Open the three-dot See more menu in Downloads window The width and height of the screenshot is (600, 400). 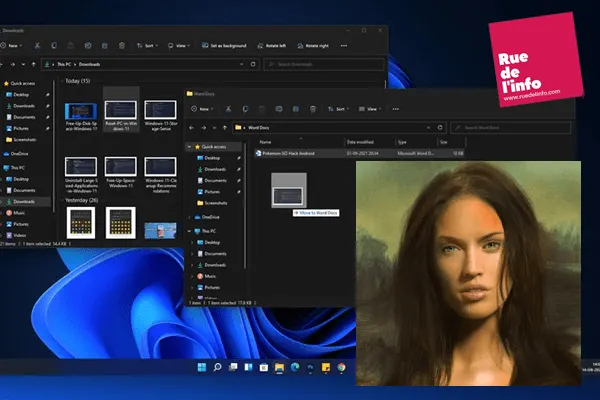(344, 46)
